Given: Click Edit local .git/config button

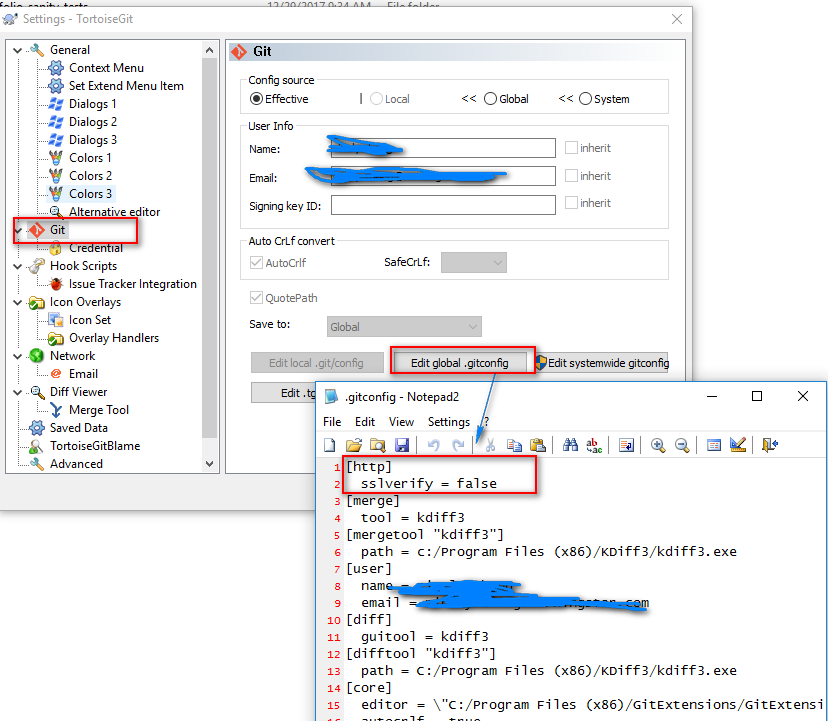Looking at the screenshot, I should coord(317,363).
